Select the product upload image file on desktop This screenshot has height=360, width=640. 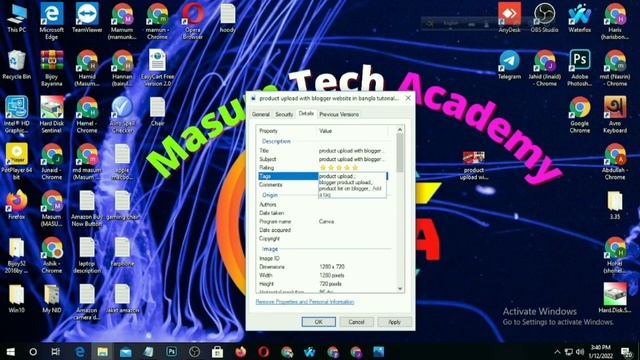pyautogui.click(x=473, y=165)
